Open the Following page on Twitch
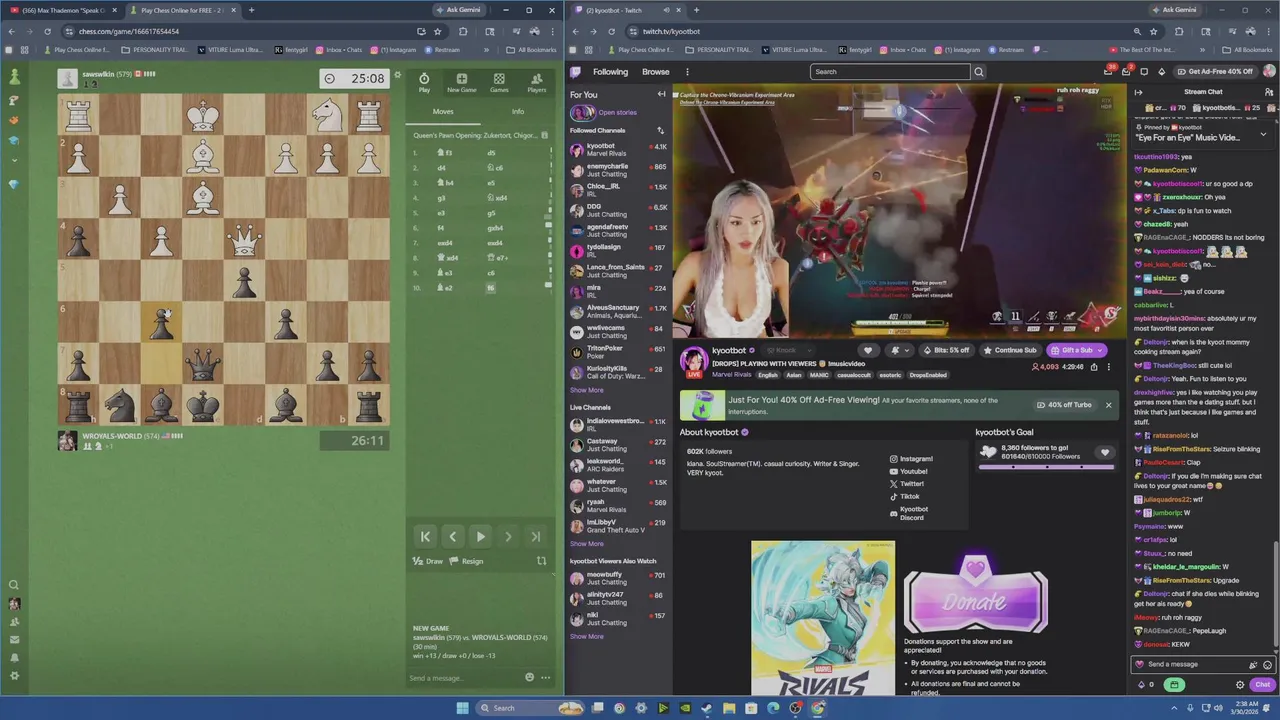 tap(610, 72)
